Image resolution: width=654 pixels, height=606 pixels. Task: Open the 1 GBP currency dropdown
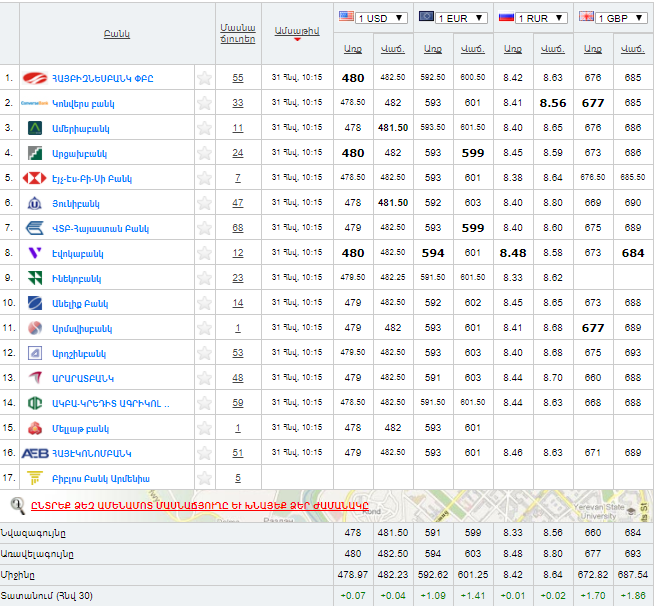tap(621, 18)
